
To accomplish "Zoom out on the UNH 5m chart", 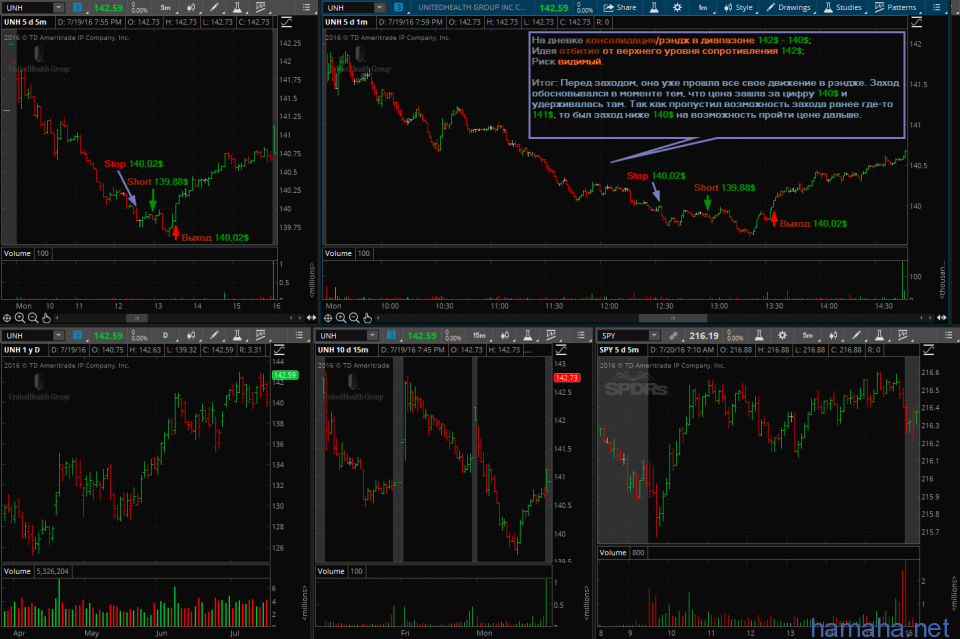I will tap(33, 318).
